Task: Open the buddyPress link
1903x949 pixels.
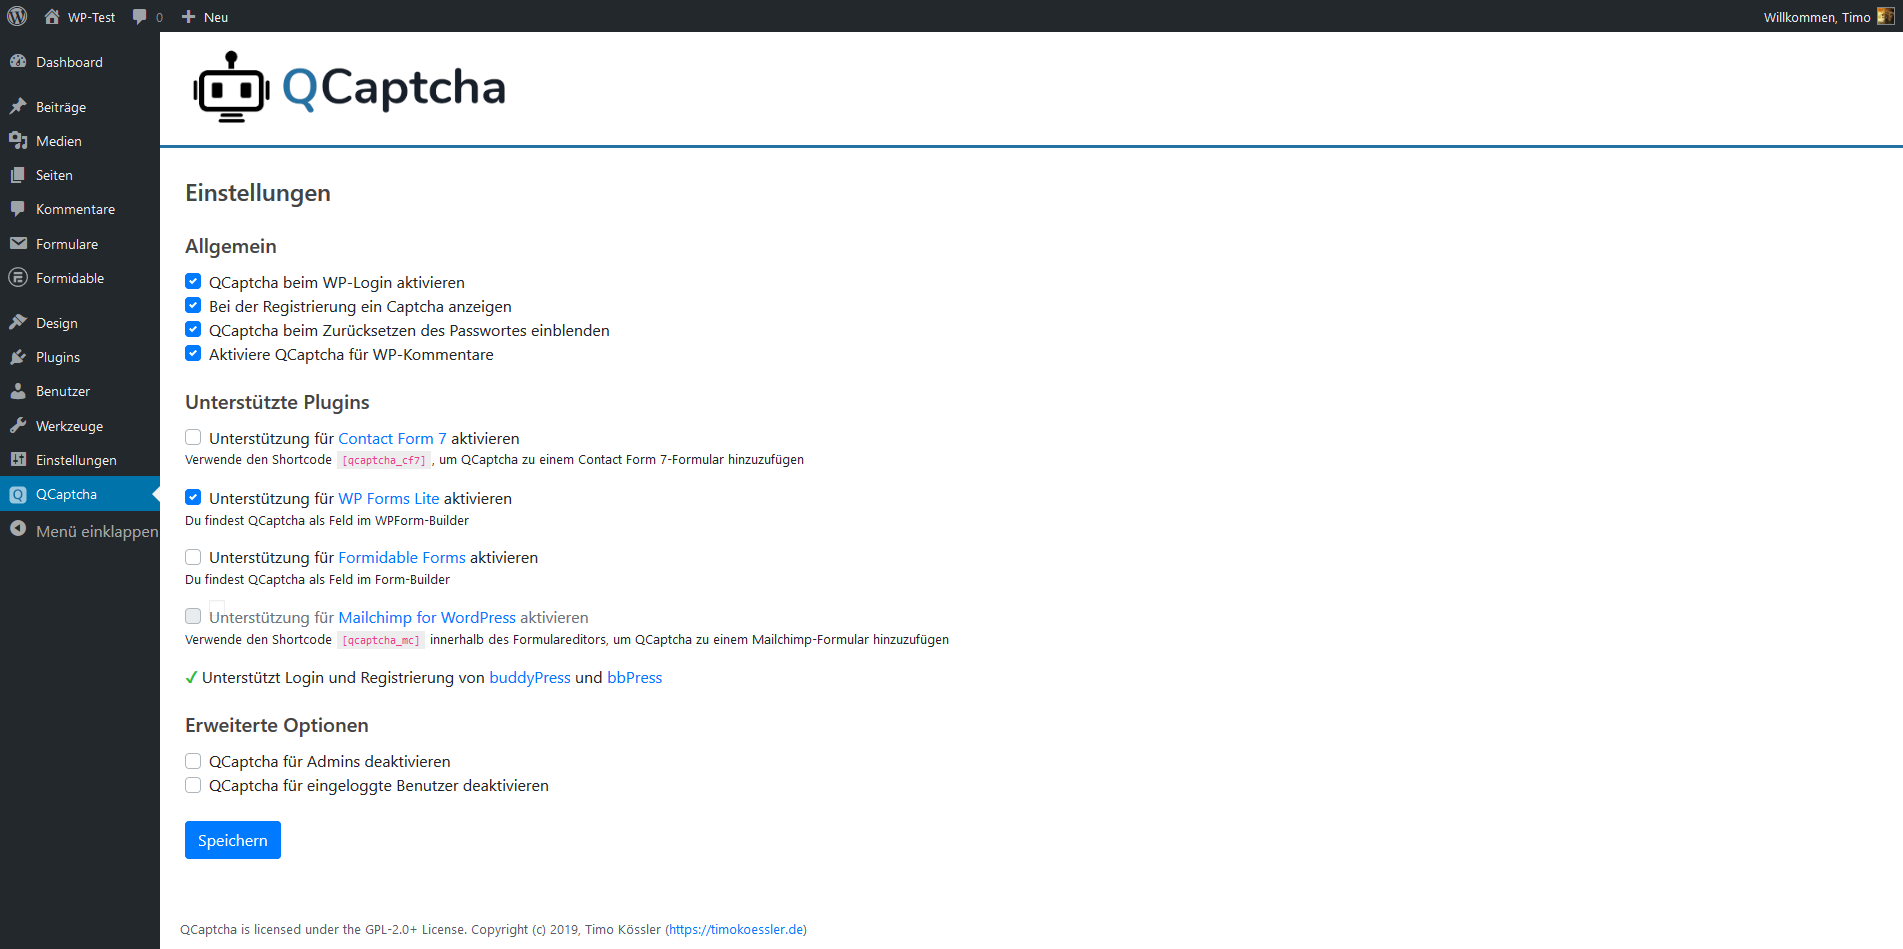Action: [530, 677]
